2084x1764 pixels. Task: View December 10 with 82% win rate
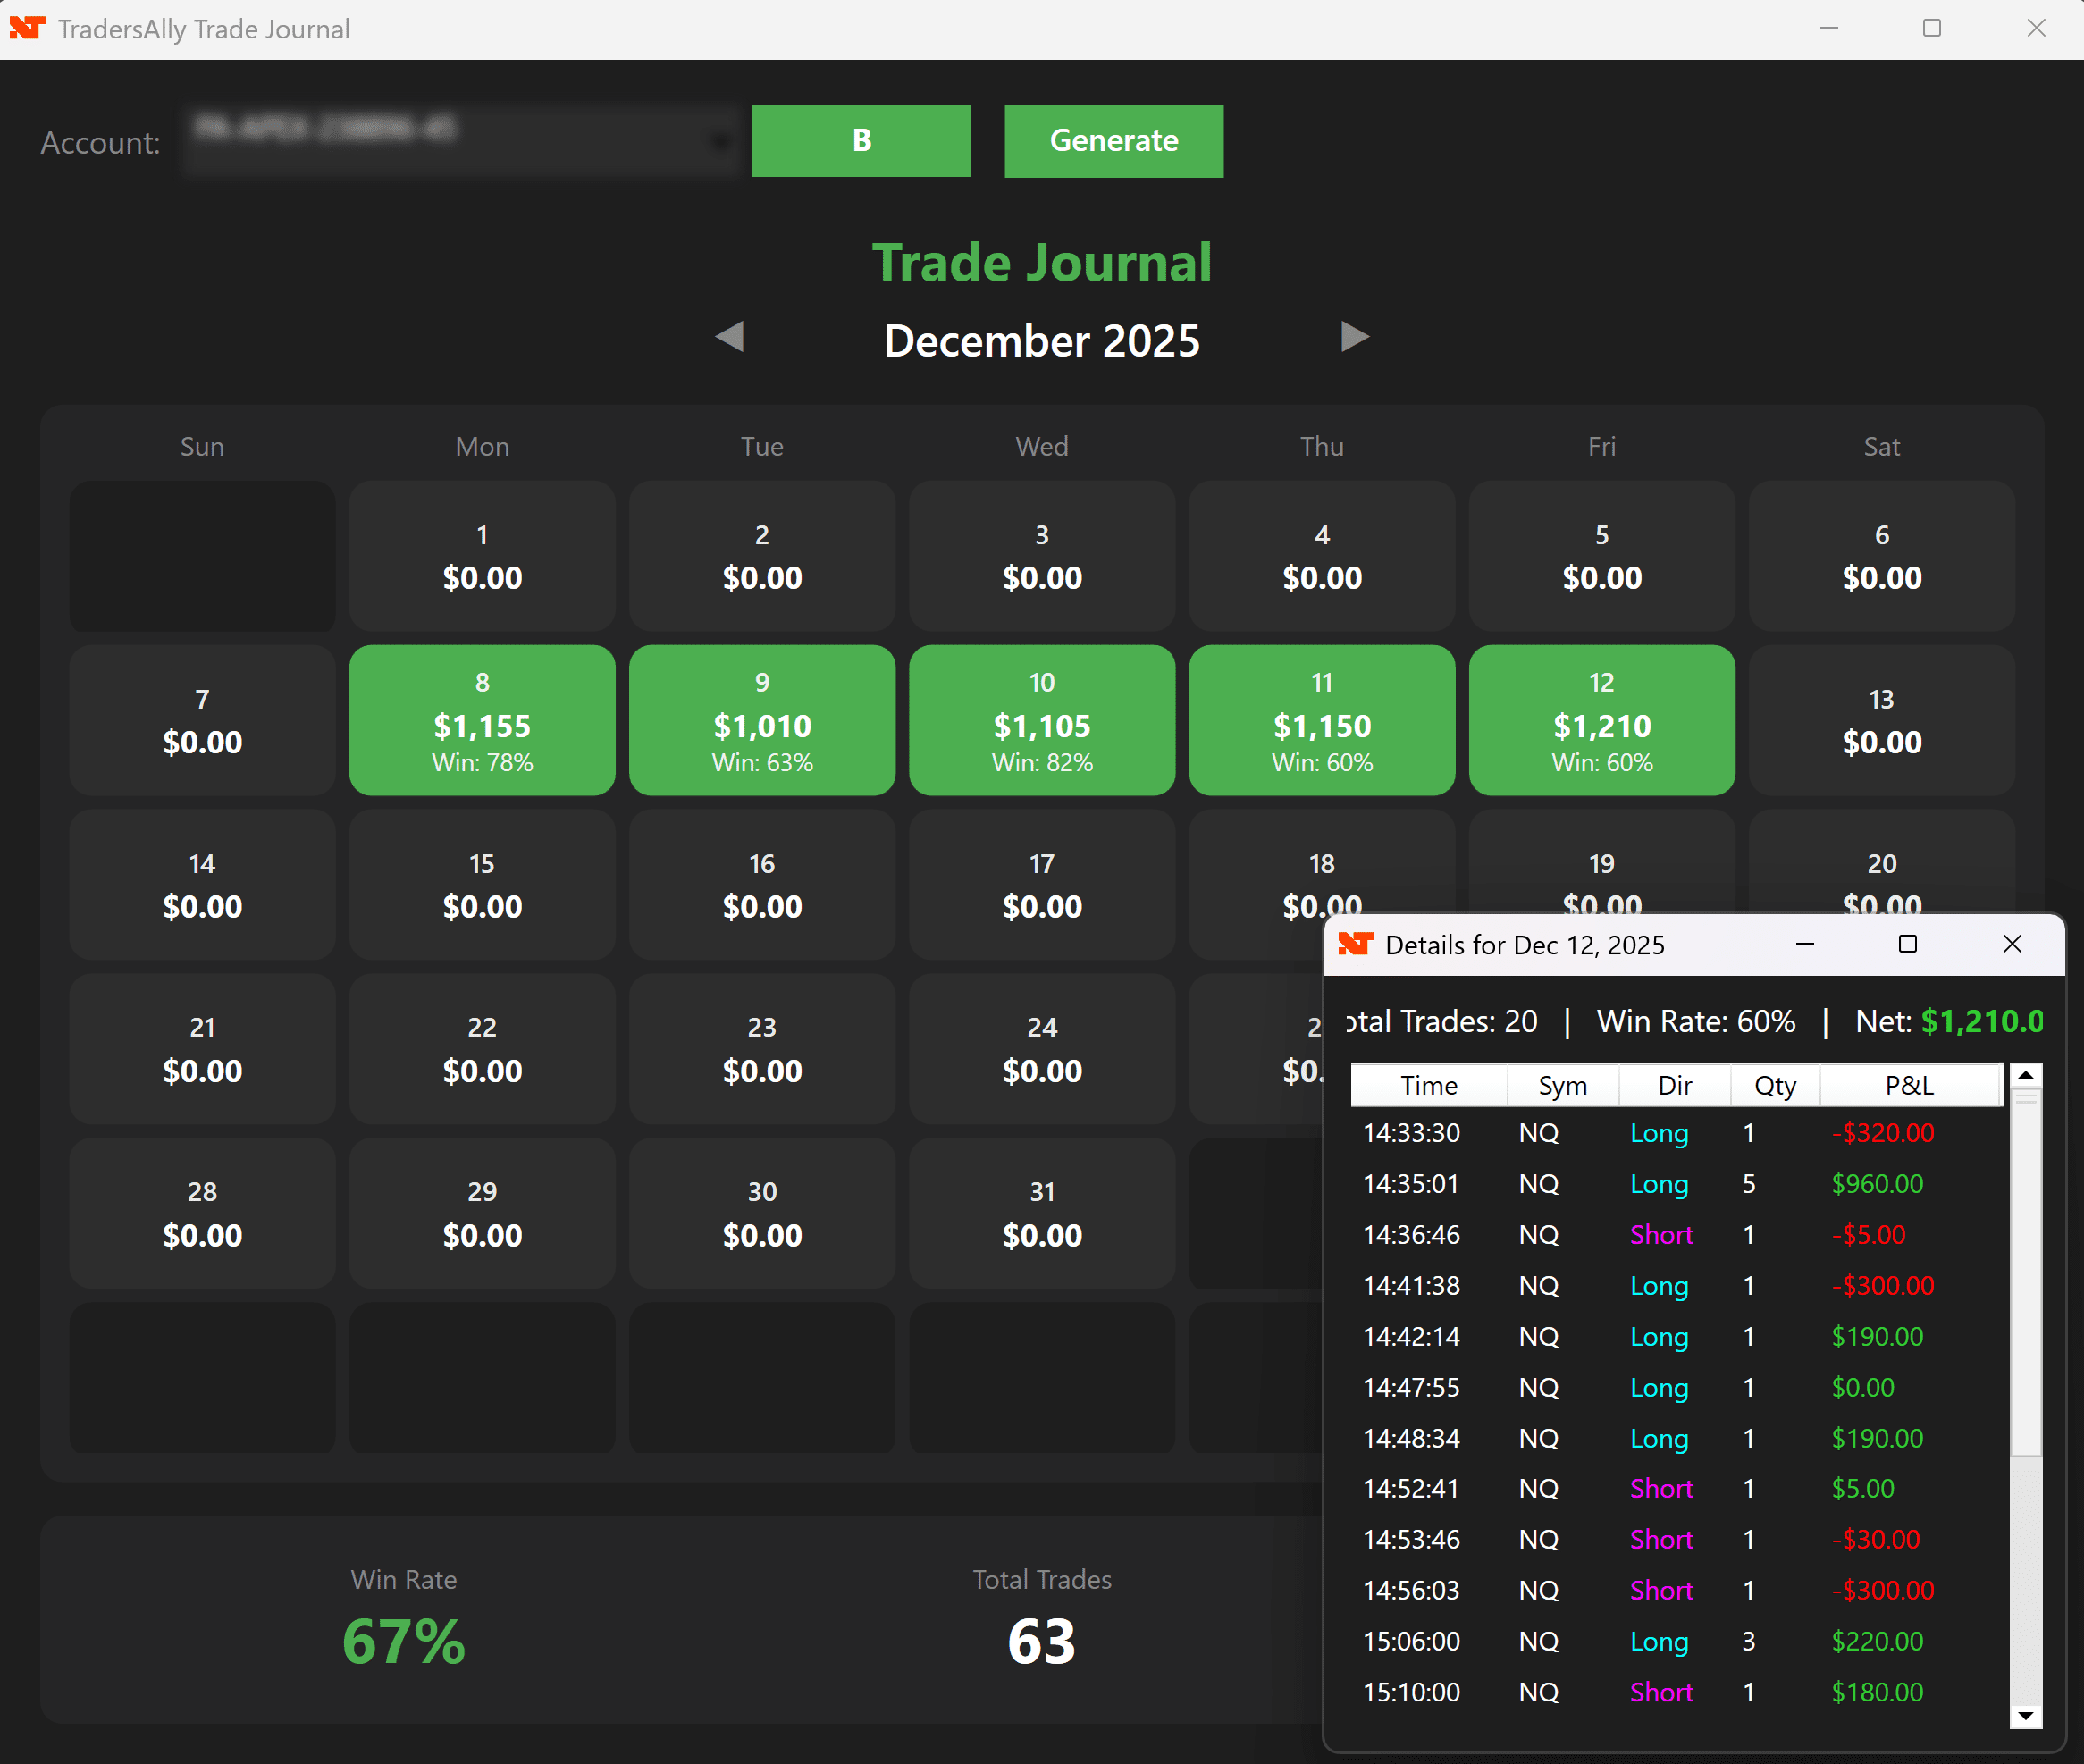(1041, 720)
